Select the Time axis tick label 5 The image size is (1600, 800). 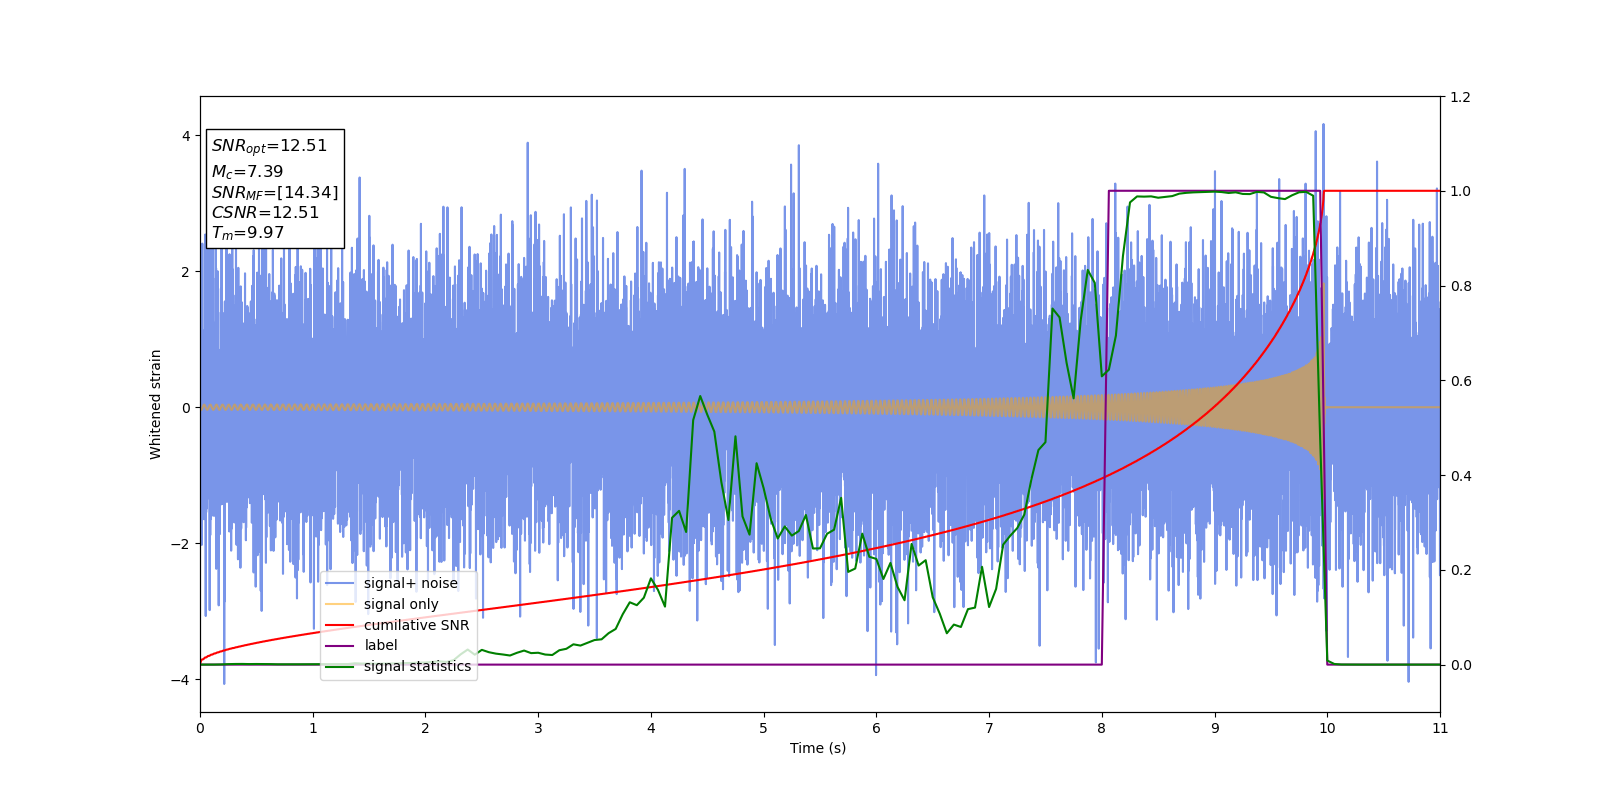[764, 728]
